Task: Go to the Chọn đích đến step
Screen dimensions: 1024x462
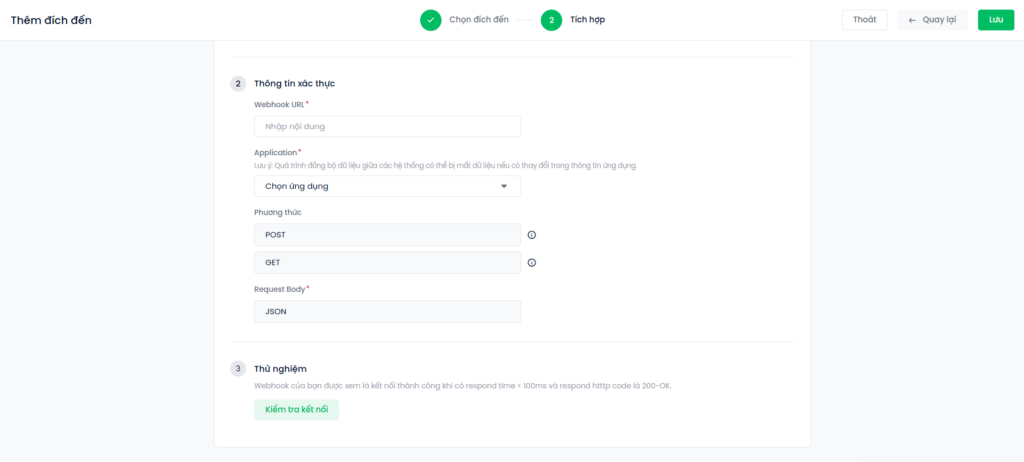Action: click(479, 20)
